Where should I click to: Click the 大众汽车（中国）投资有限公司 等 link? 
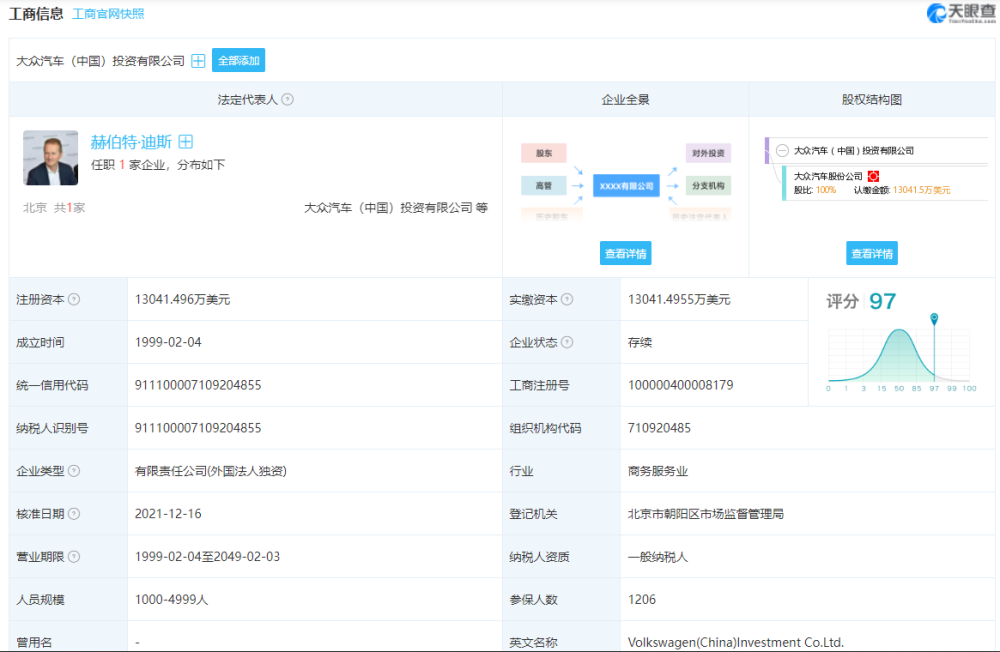396,208
